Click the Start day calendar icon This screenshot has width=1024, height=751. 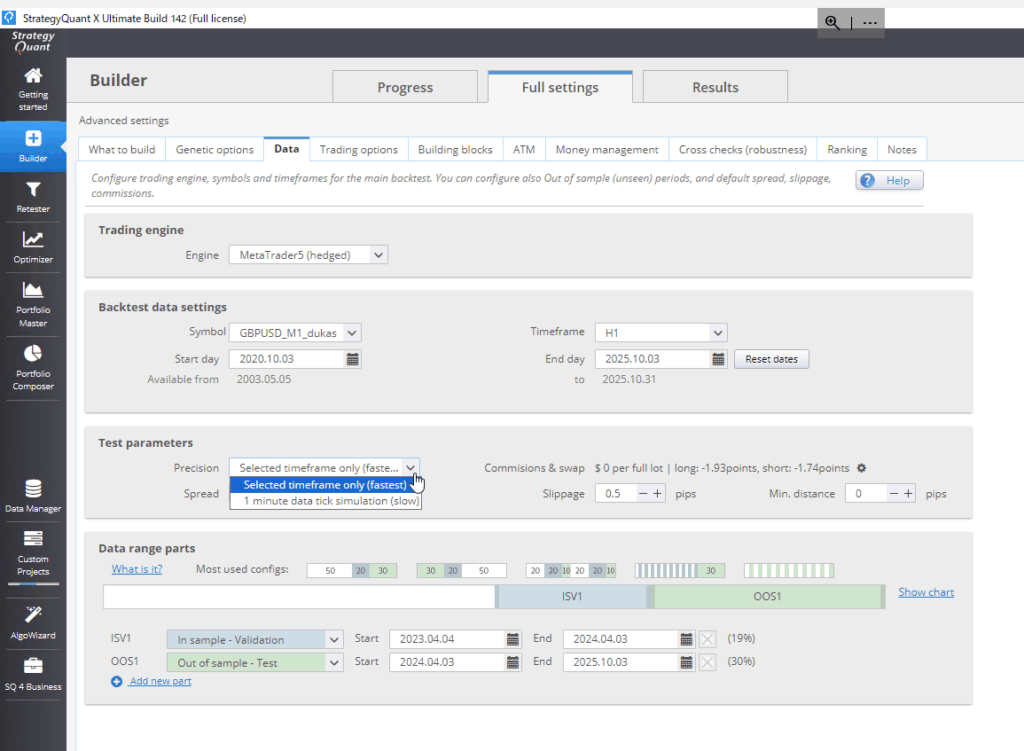click(352, 359)
